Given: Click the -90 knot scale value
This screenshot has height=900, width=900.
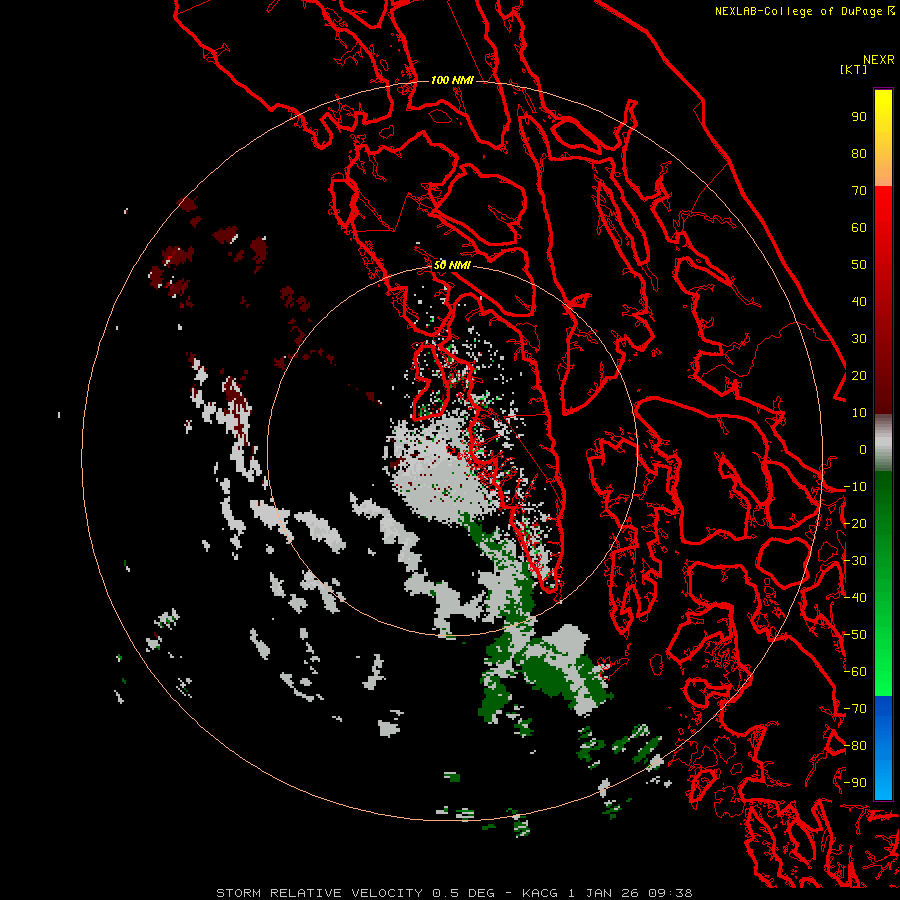Looking at the screenshot, I should tap(855, 783).
